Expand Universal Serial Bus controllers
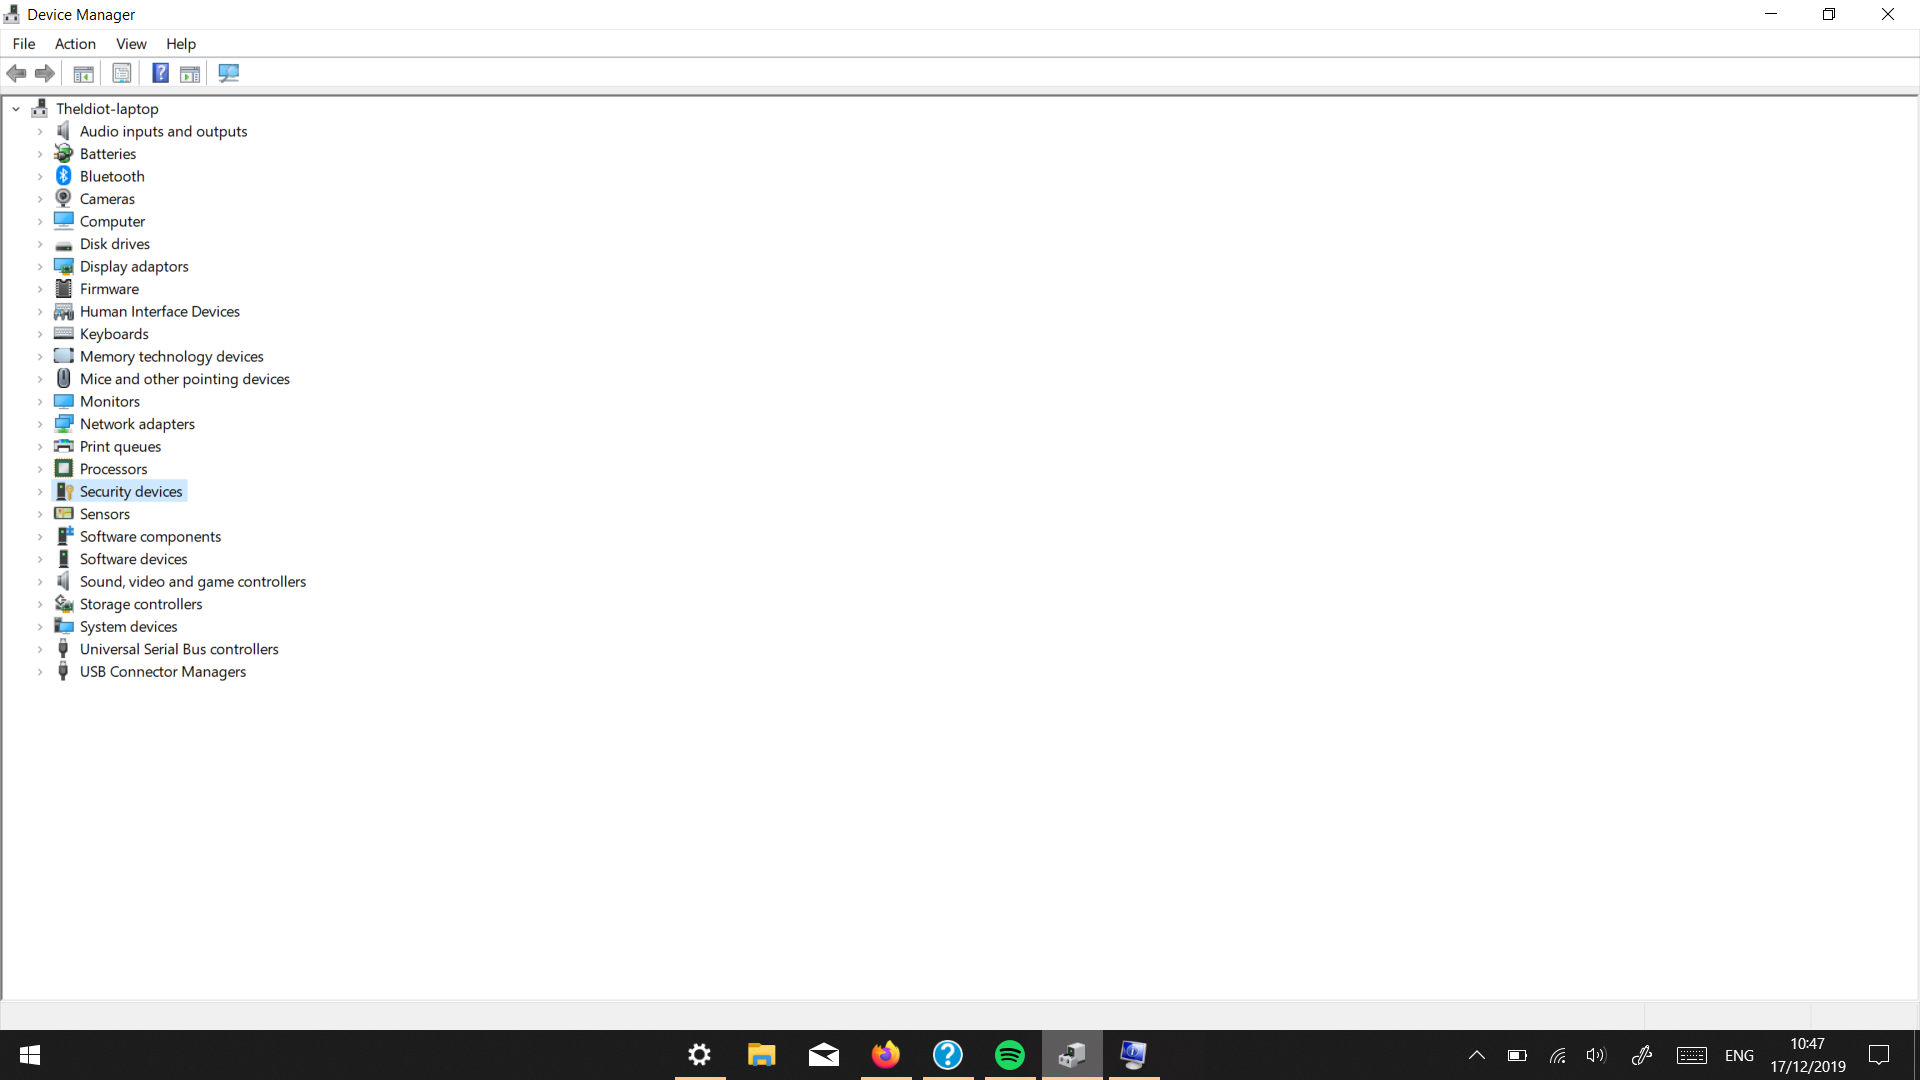Viewport: 1920px width, 1080px height. click(x=40, y=649)
